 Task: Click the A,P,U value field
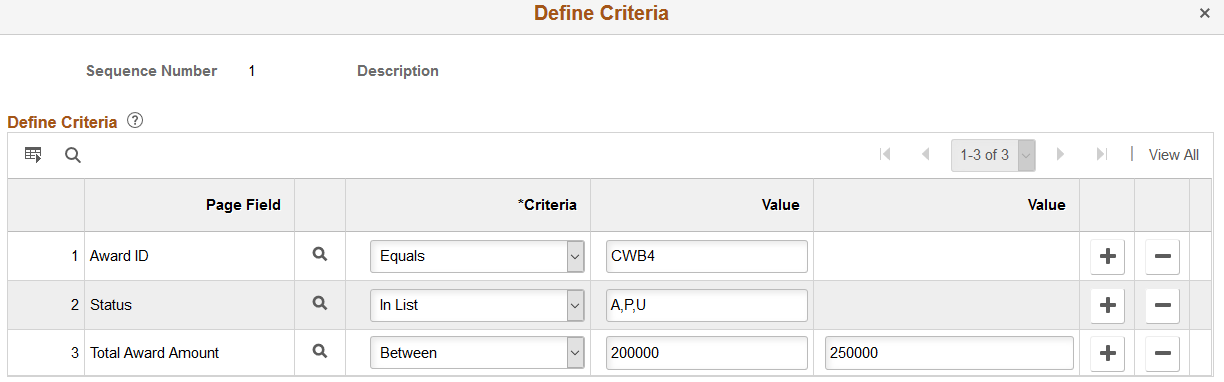[706, 305]
